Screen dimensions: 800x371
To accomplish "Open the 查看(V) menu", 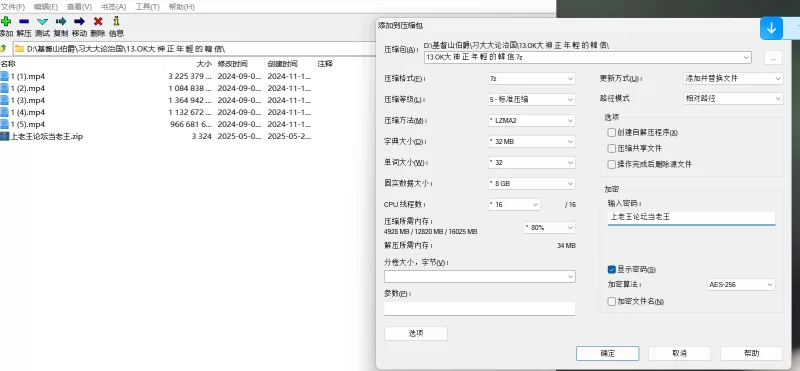I will (80, 7).
